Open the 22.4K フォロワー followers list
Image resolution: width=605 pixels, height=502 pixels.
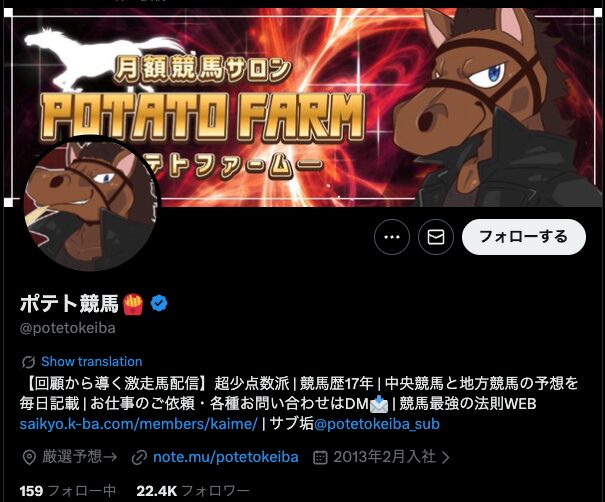[193, 491]
